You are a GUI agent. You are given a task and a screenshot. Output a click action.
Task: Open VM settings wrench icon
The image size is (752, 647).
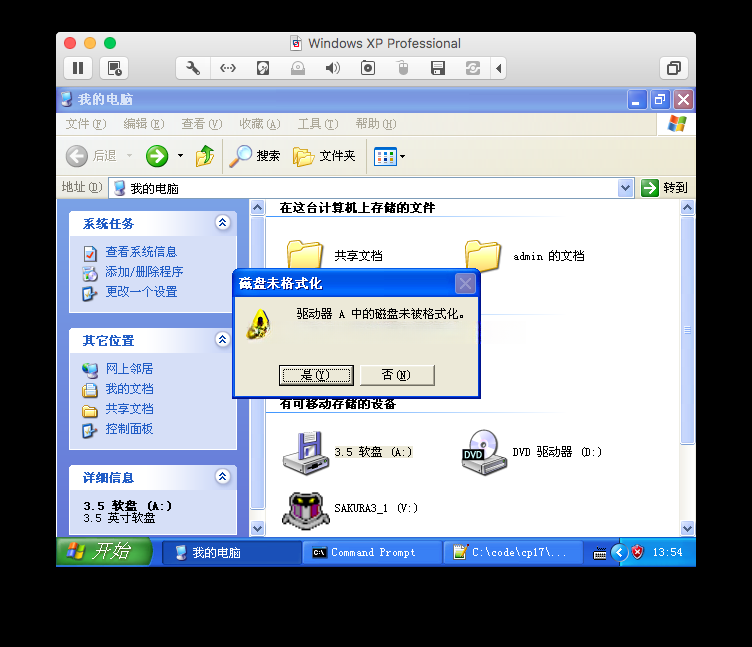click(x=193, y=68)
